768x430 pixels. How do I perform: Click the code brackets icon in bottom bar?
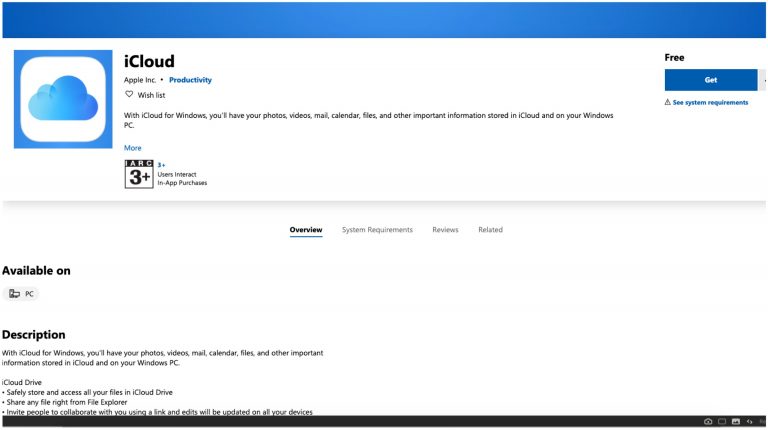click(750, 422)
